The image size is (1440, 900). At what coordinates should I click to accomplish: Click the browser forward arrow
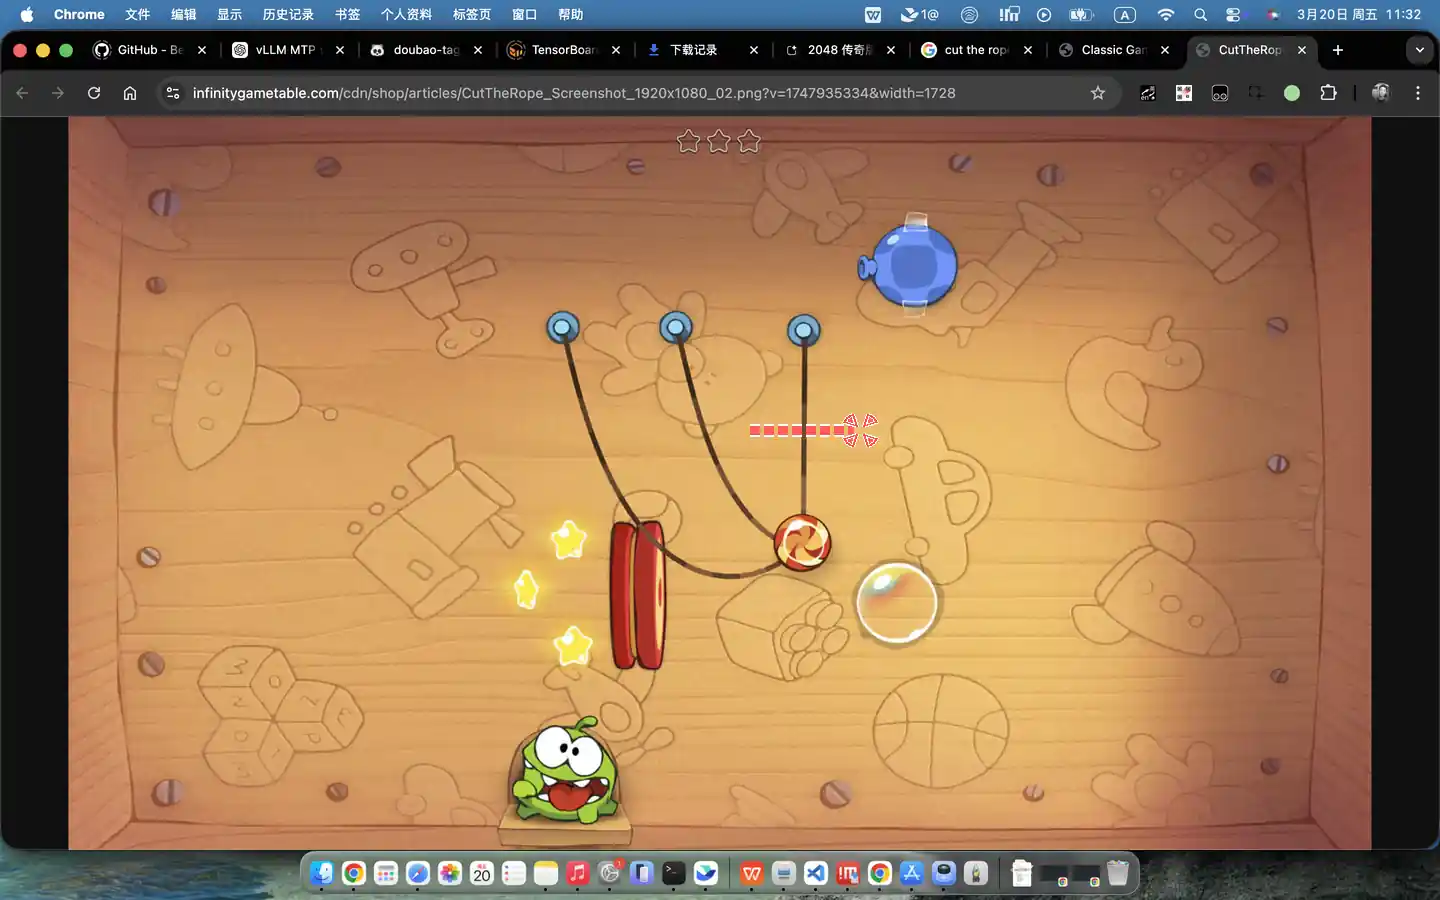58,93
